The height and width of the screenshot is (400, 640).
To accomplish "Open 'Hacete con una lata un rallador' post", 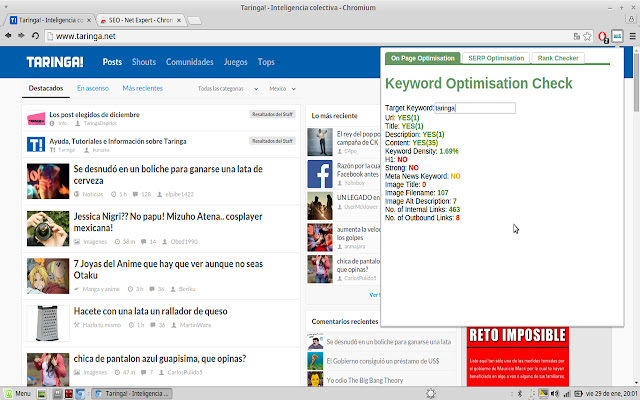I will pyautogui.click(x=150, y=311).
